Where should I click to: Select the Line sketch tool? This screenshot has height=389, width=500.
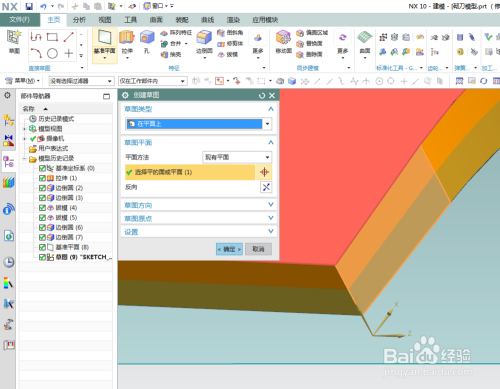[x=68, y=37]
